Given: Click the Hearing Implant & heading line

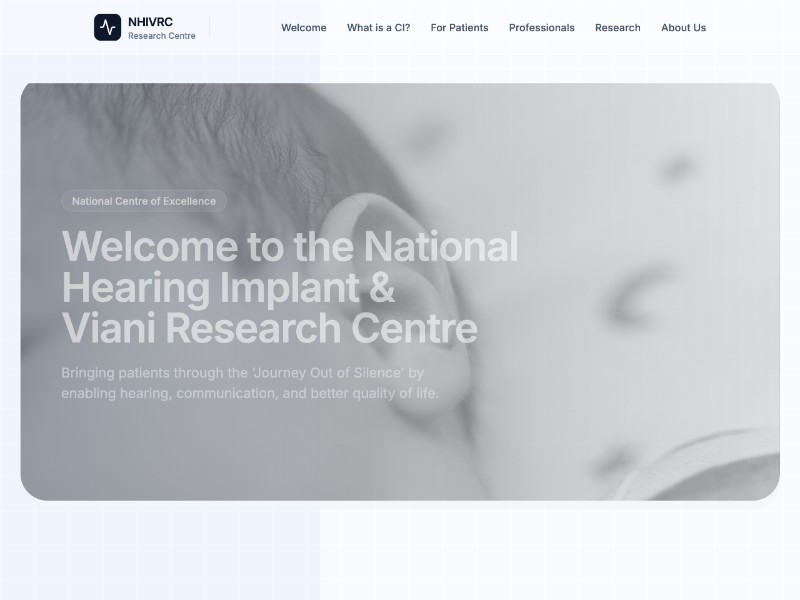Looking at the screenshot, I should point(229,288).
